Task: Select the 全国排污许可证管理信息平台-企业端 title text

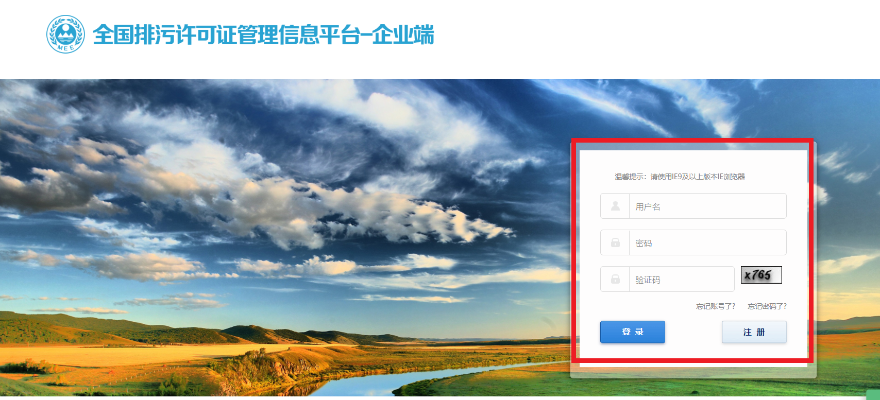Action: click(263, 35)
